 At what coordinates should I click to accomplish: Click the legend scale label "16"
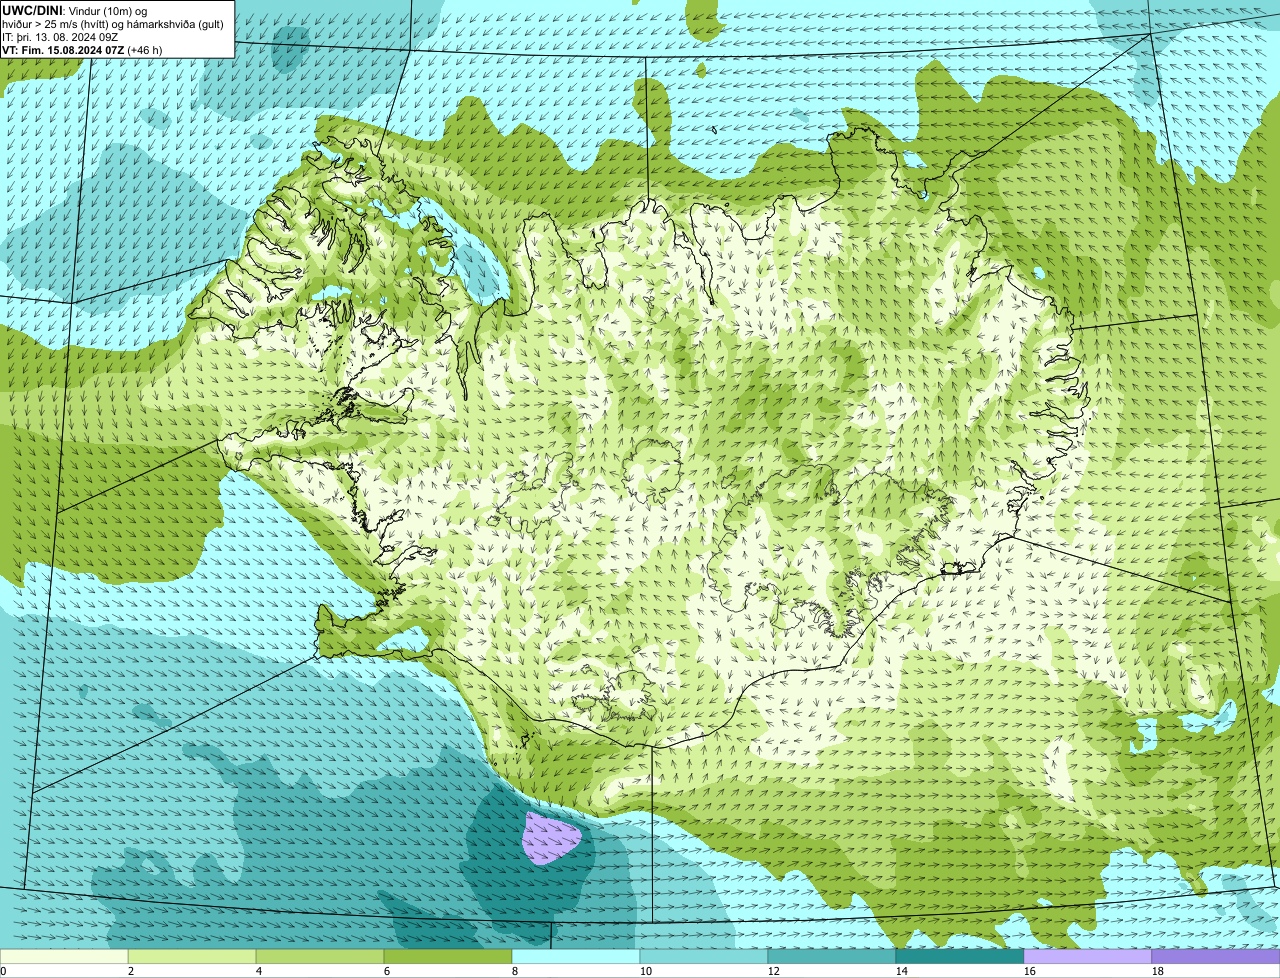[1030, 971]
